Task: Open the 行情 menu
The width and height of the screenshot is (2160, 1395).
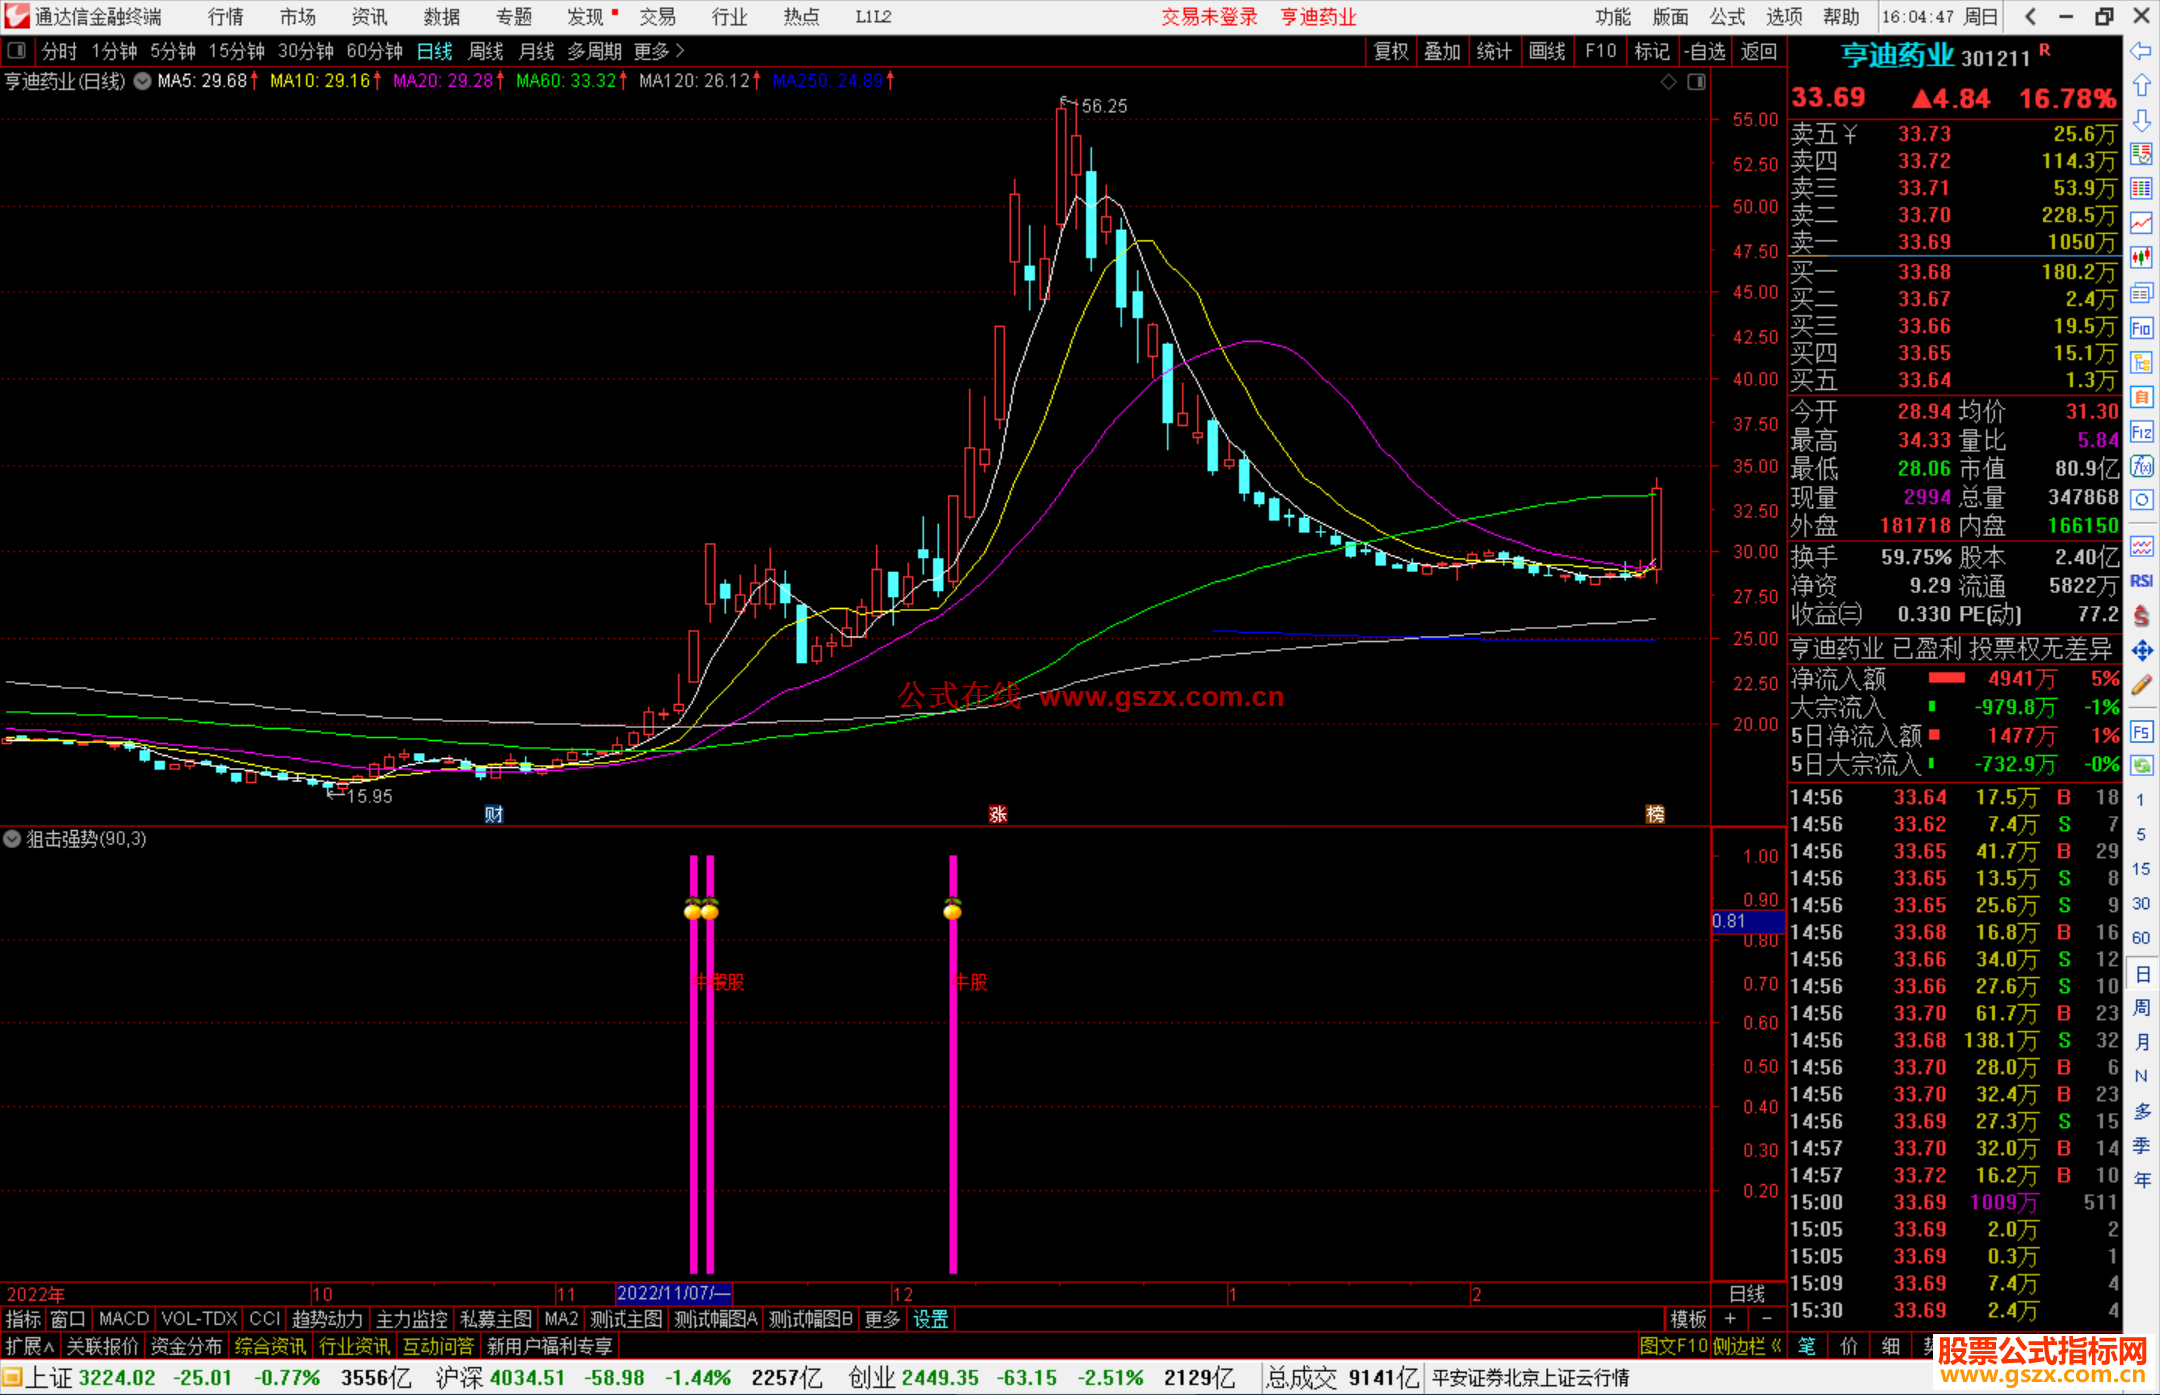Action: click(225, 17)
